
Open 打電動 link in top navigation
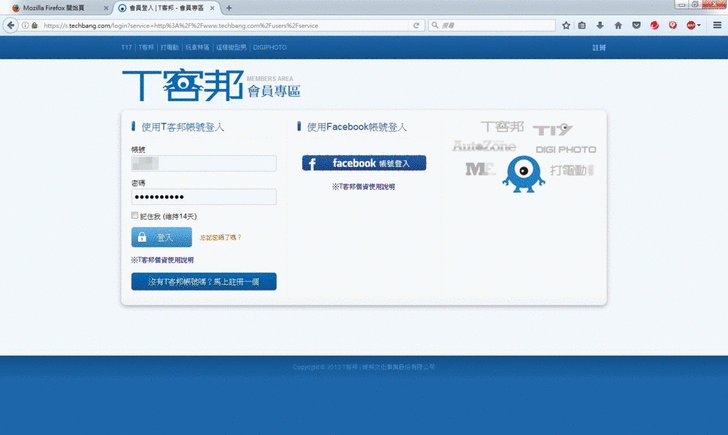coord(169,47)
